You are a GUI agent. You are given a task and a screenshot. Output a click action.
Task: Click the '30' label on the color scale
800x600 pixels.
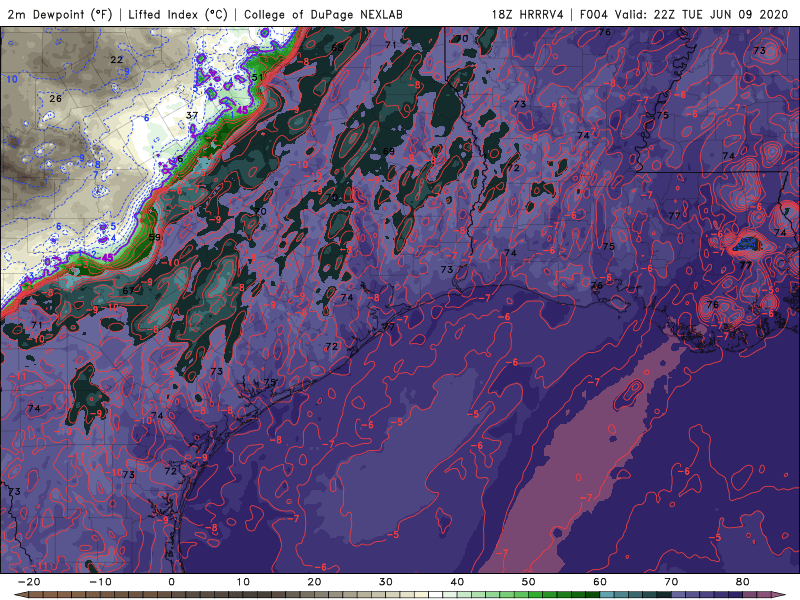(386, 582)
